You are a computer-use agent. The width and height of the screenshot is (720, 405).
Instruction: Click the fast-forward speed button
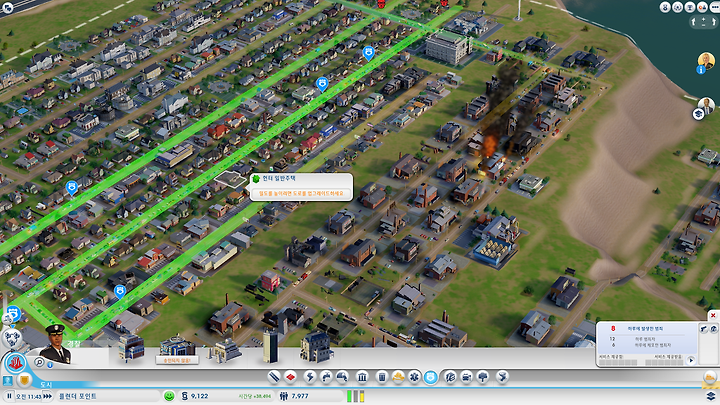(47, 396)
